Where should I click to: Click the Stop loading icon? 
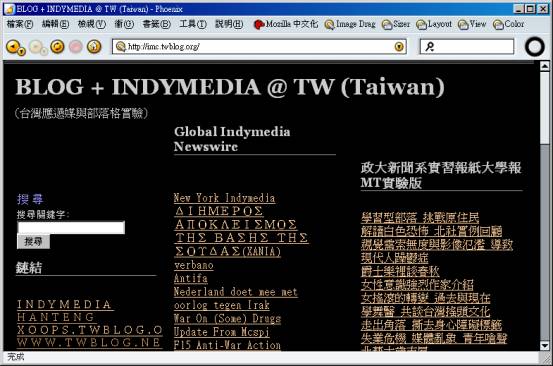[x=75, y=46]
